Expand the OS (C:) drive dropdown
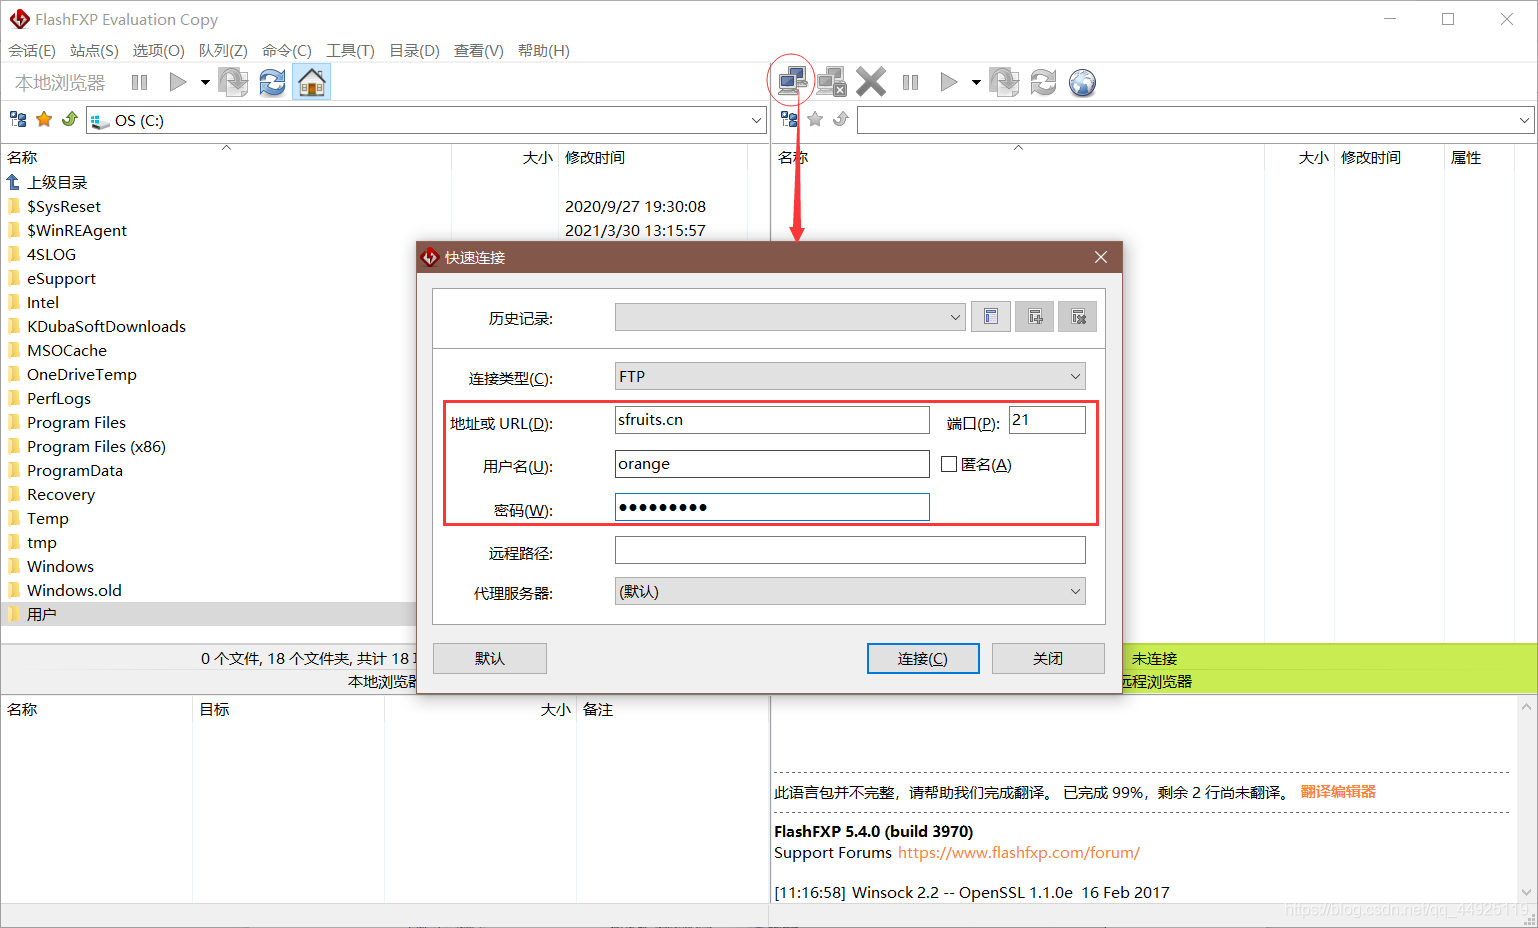The height and width of the screenshot is (928, 1538). (x=756, y=120)
